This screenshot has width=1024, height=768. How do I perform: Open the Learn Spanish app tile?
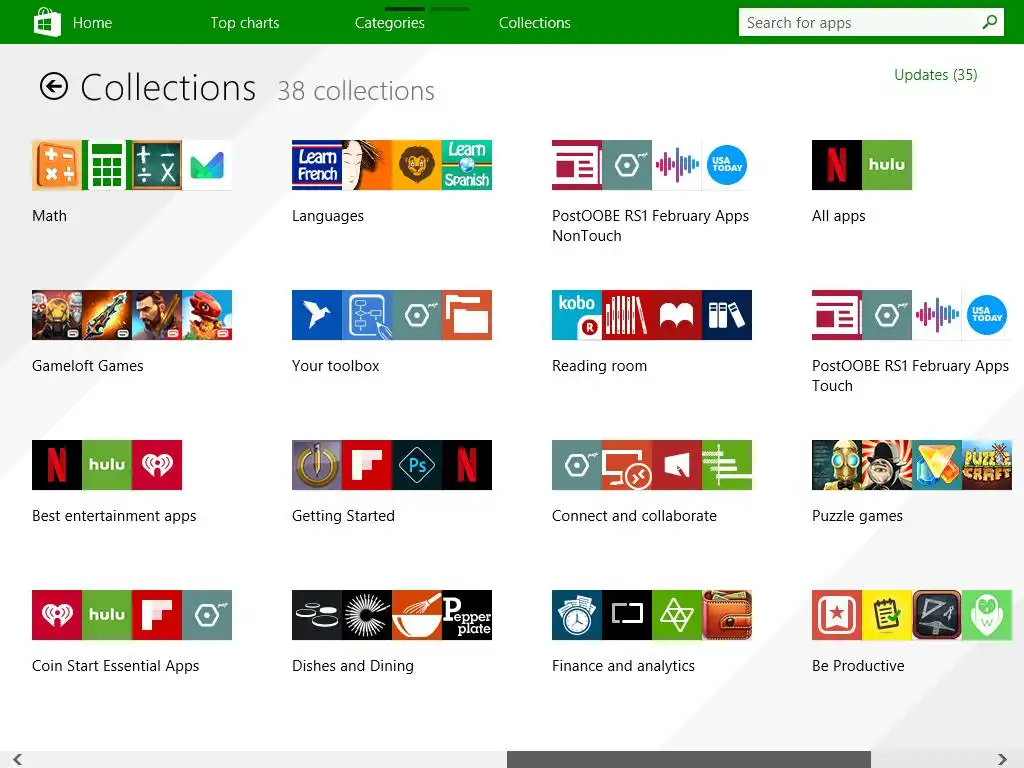467,165
